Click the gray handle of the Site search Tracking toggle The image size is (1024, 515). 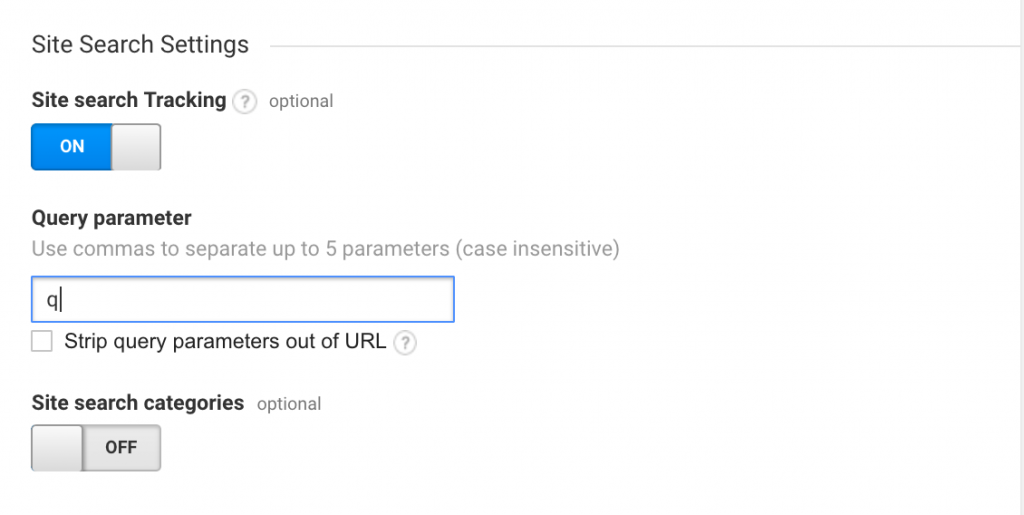tap(135, 146)
